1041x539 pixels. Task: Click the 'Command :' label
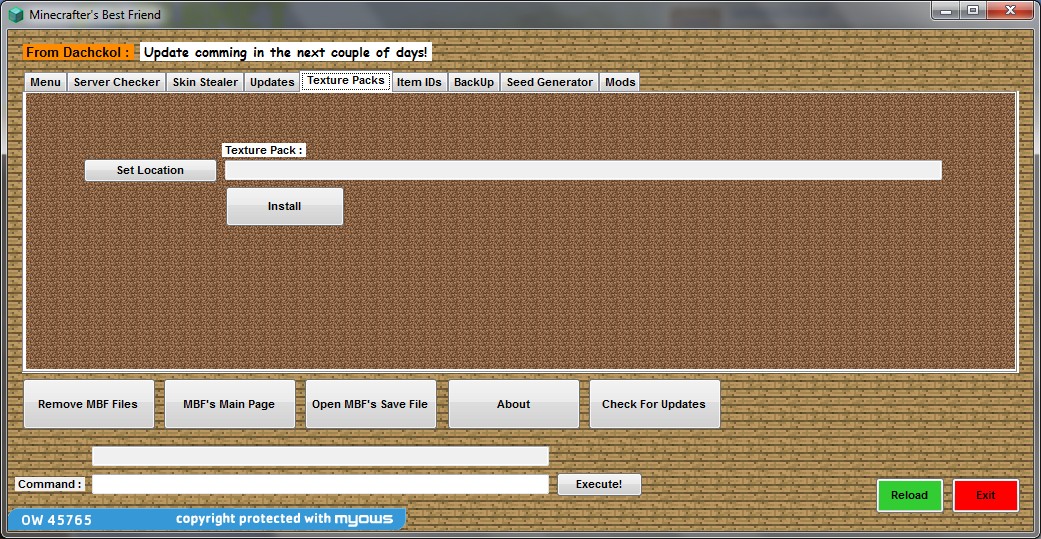tap(50, 485)
